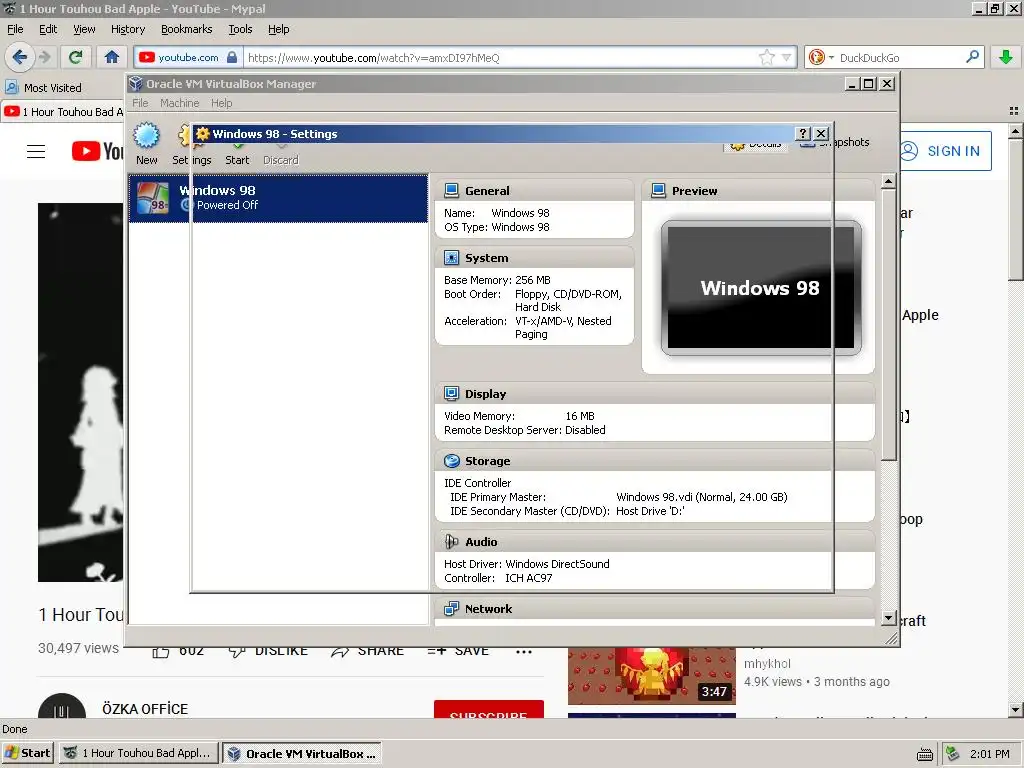The width and height of the screenshot is (1024, 768).
Task: Open the browser File menu
Action: [x=15, y=29]
